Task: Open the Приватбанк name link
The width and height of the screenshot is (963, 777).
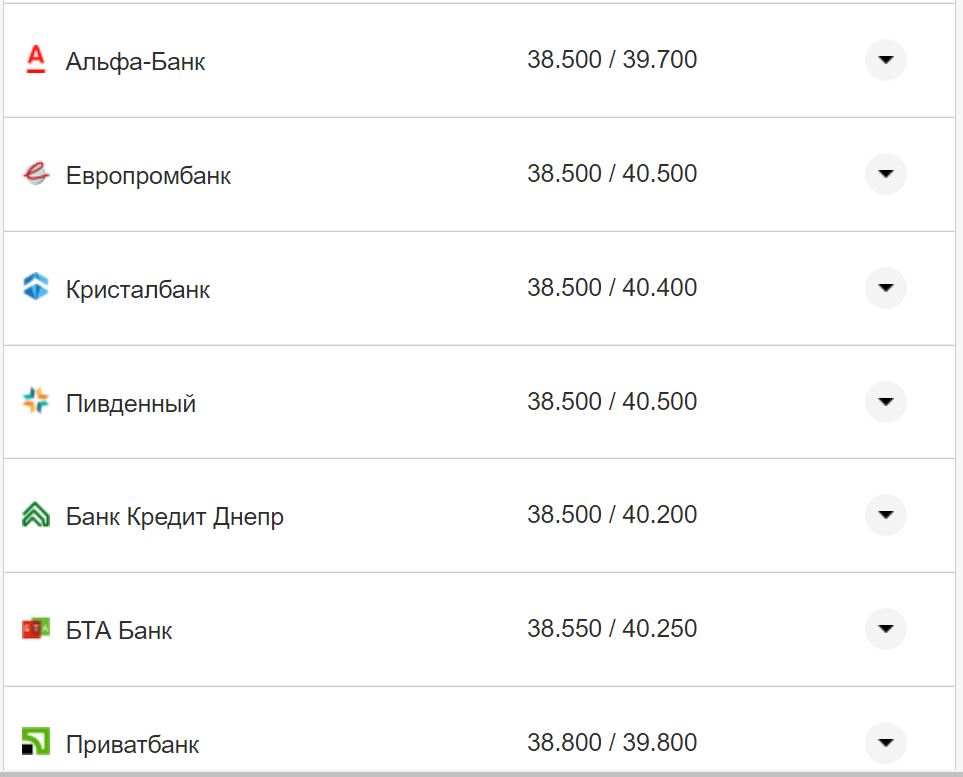Action: point(133,745)
